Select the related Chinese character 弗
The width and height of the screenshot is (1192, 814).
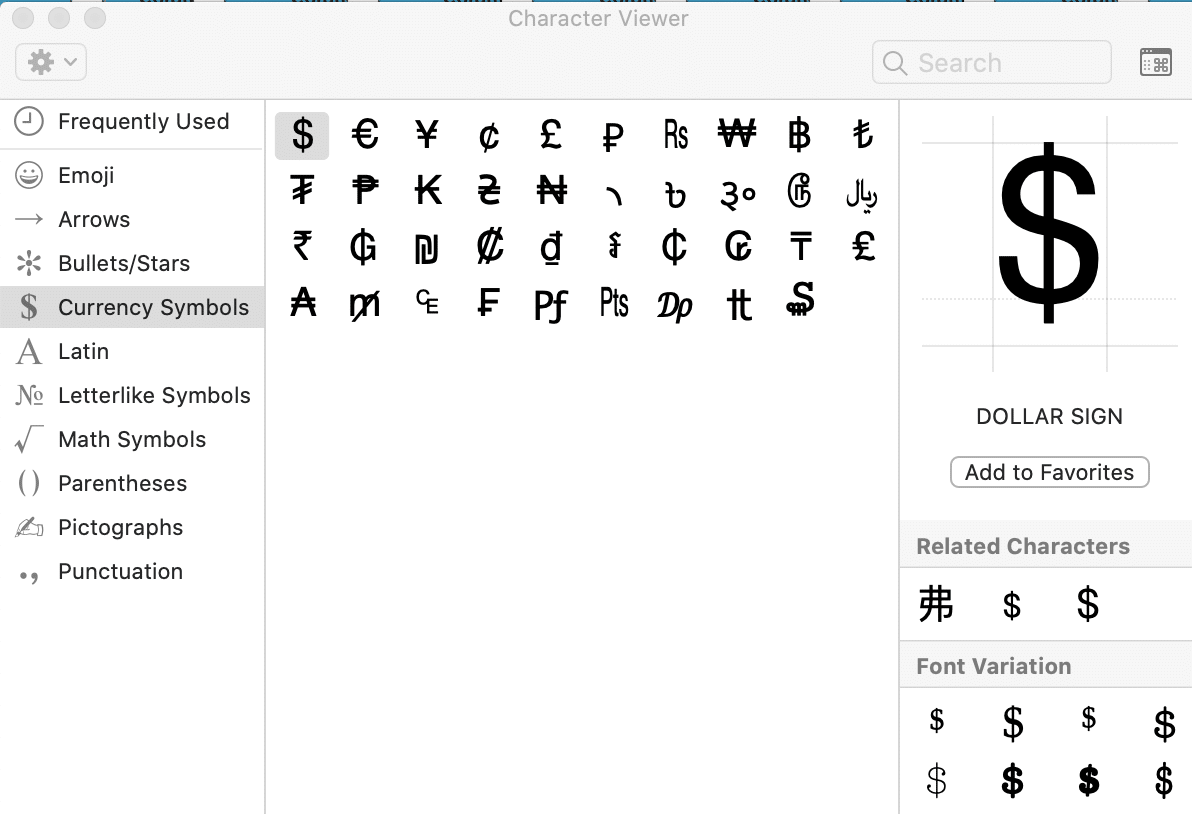click(936, 605)
